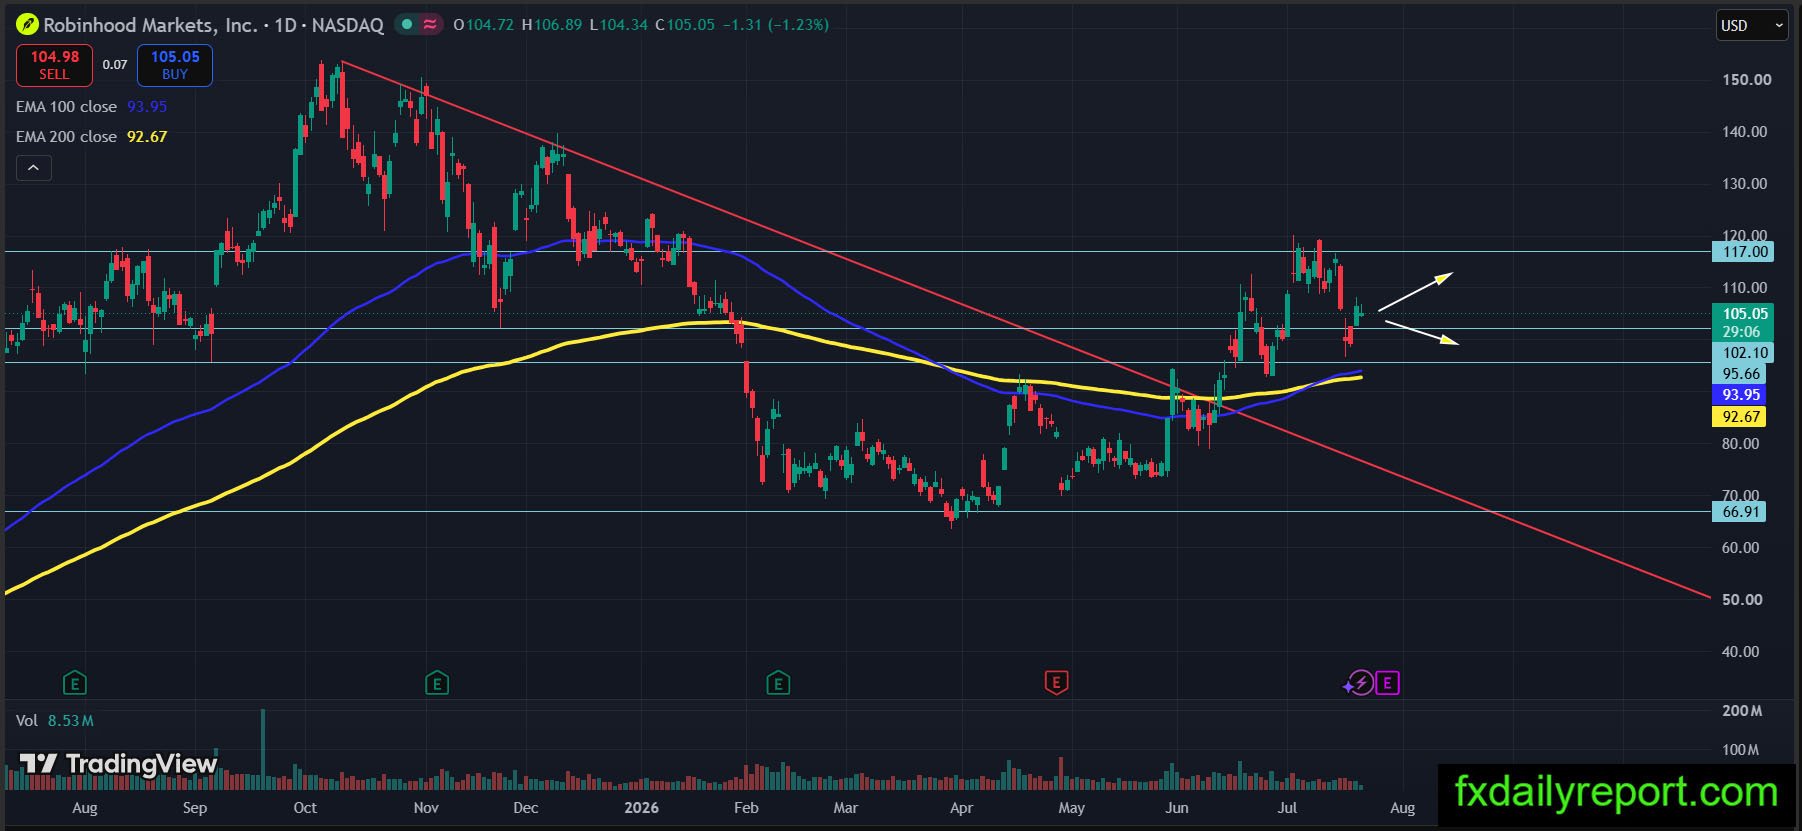Click the May label on time axis
Image resolution: width=1802 pixels, height=831 pixels.
pos(1071,808)
